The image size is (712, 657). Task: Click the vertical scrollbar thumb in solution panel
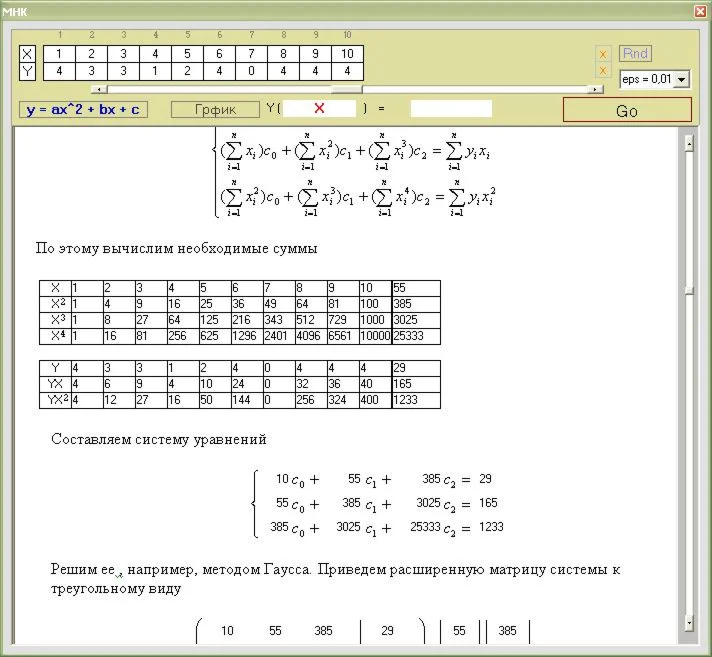(x=688, y=291)
